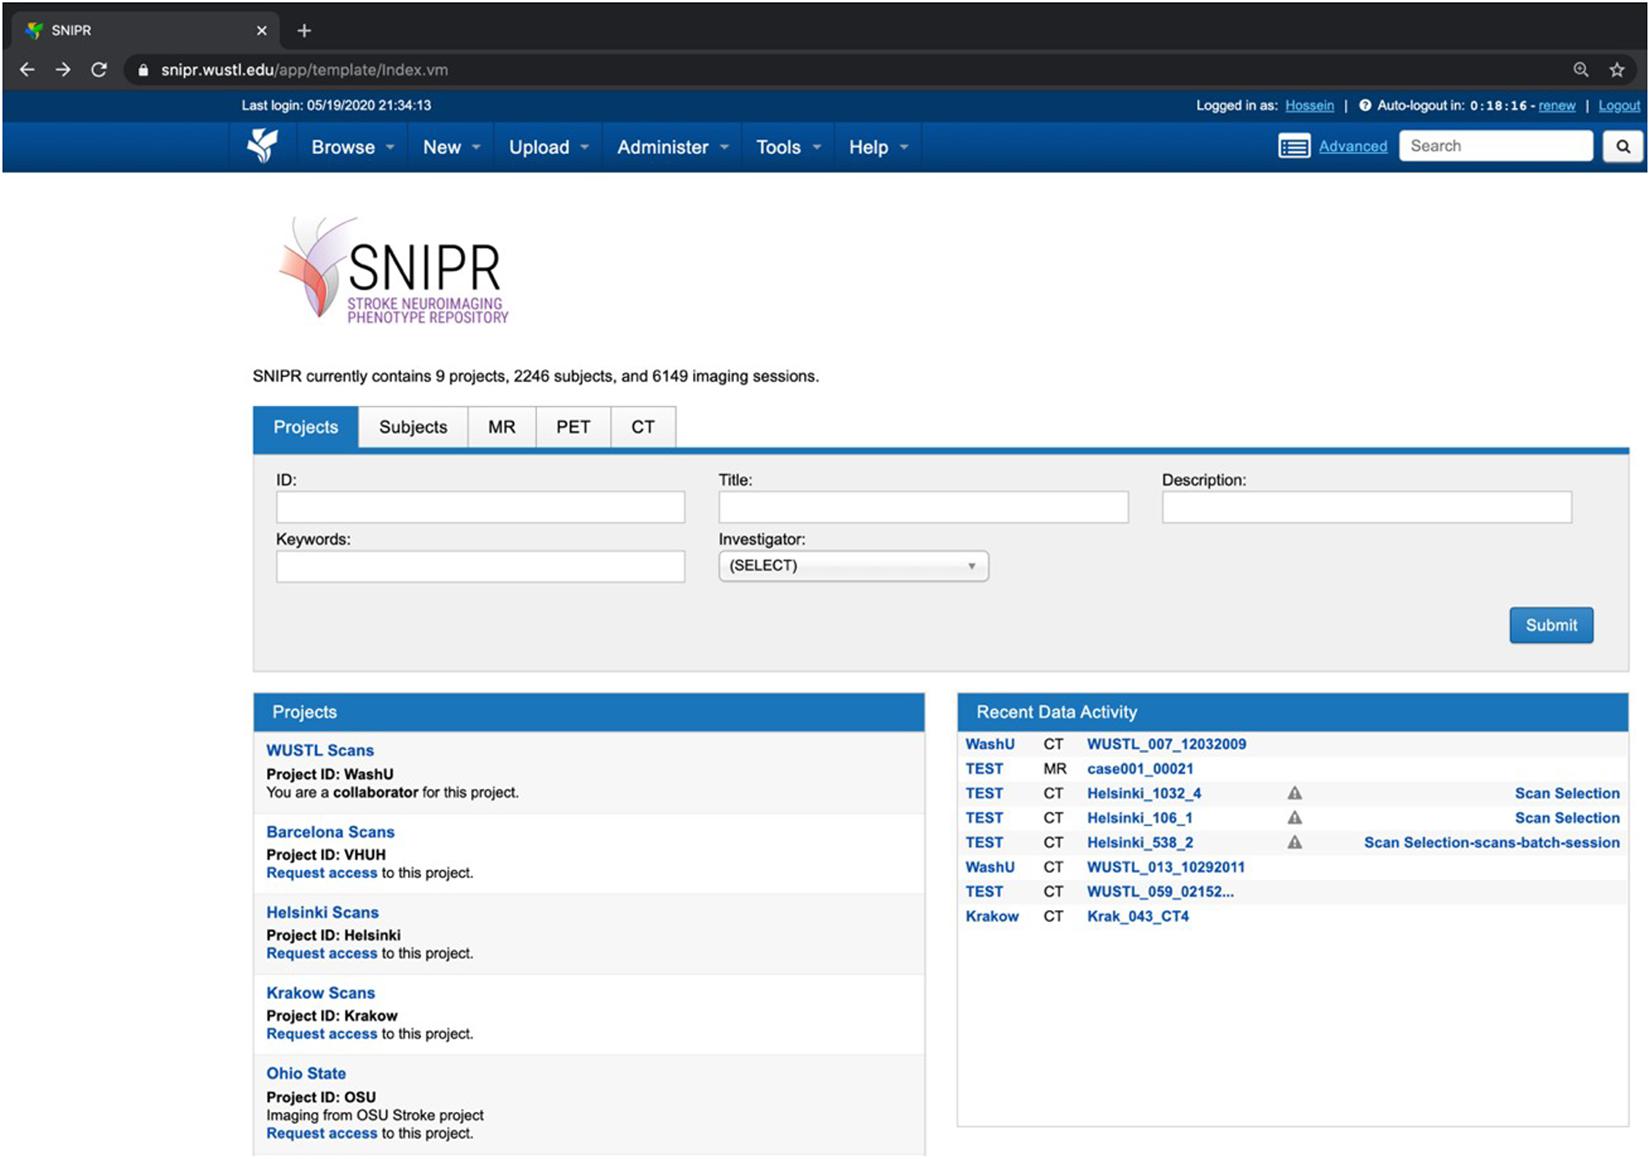Click the auto-logout help question icon
The image size is (1650, 1159).
1365,105
